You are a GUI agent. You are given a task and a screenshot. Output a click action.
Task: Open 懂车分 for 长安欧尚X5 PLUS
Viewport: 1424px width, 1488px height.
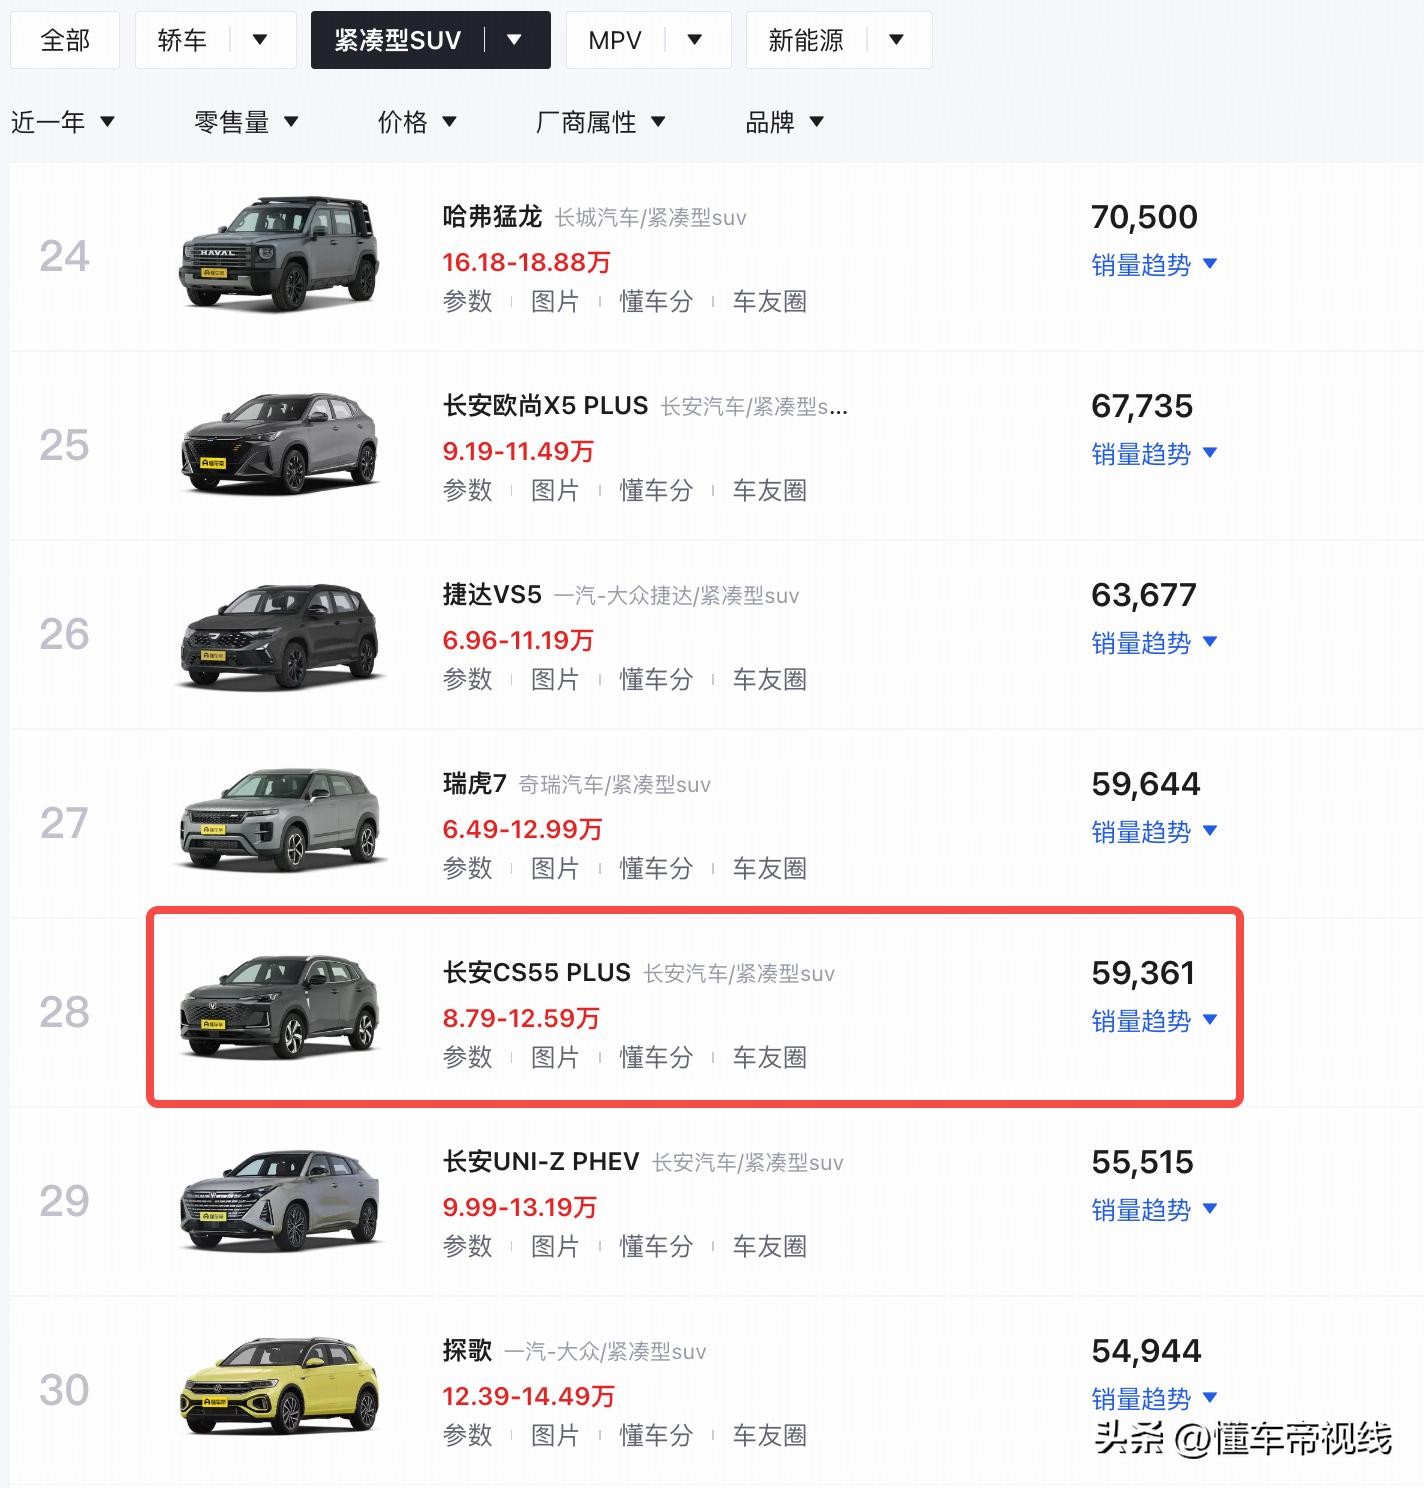[656, 490]
